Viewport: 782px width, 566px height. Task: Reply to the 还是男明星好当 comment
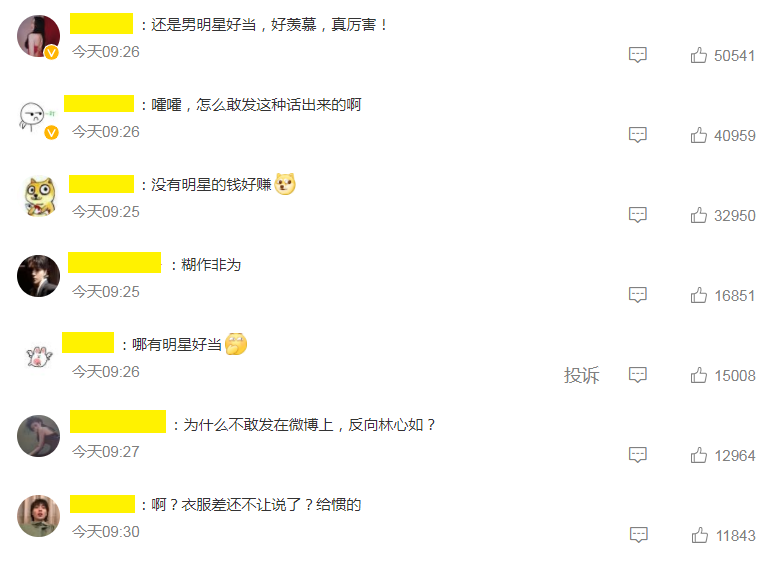[637, 55]
